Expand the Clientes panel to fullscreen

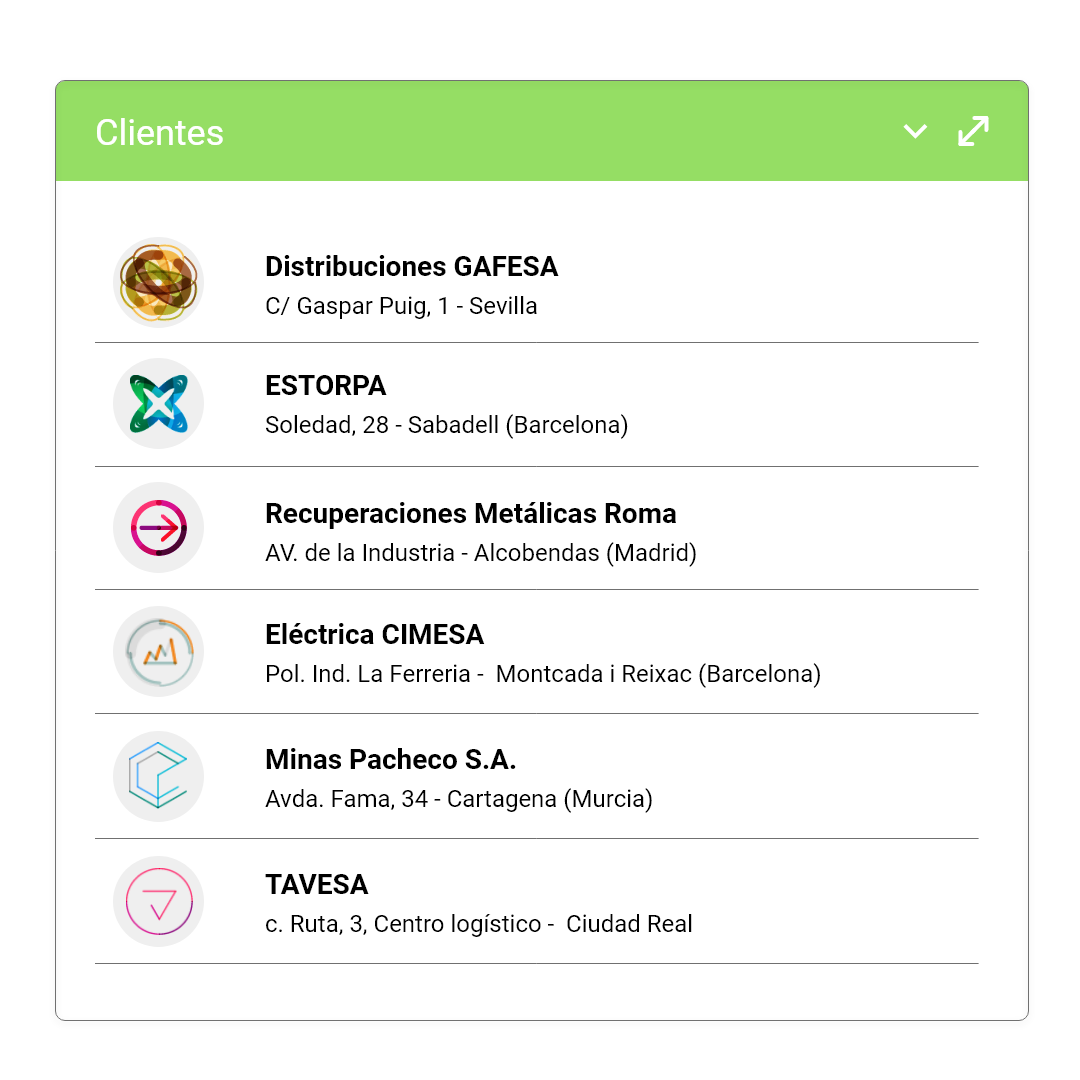973,131
